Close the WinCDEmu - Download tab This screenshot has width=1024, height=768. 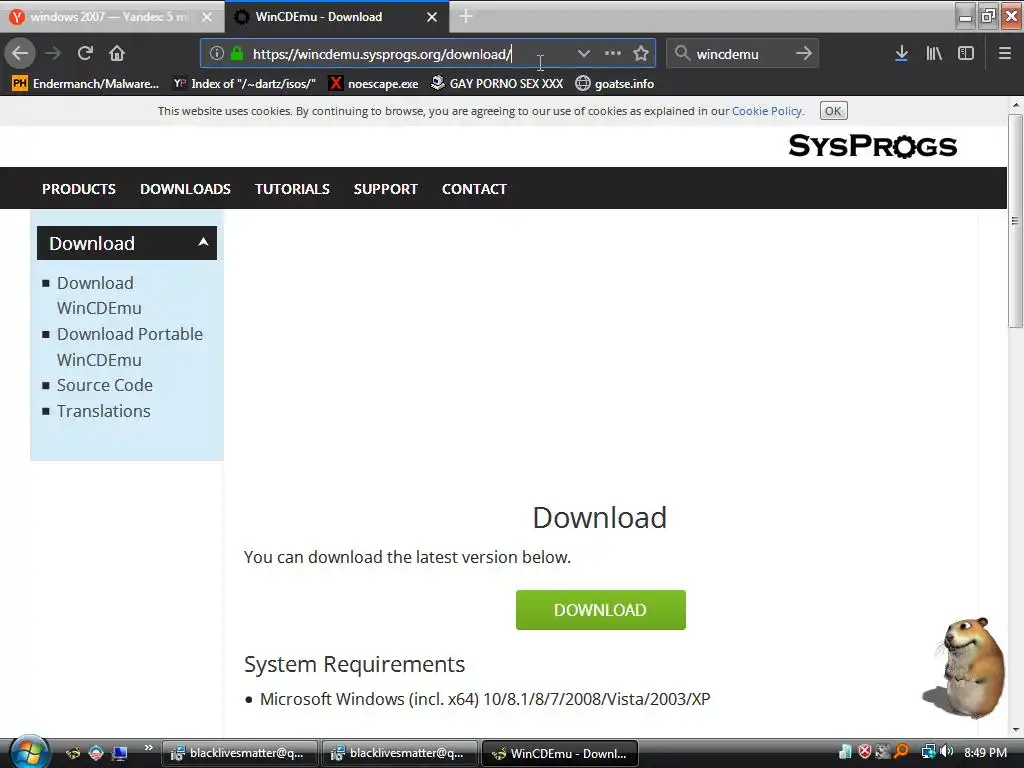432,17
